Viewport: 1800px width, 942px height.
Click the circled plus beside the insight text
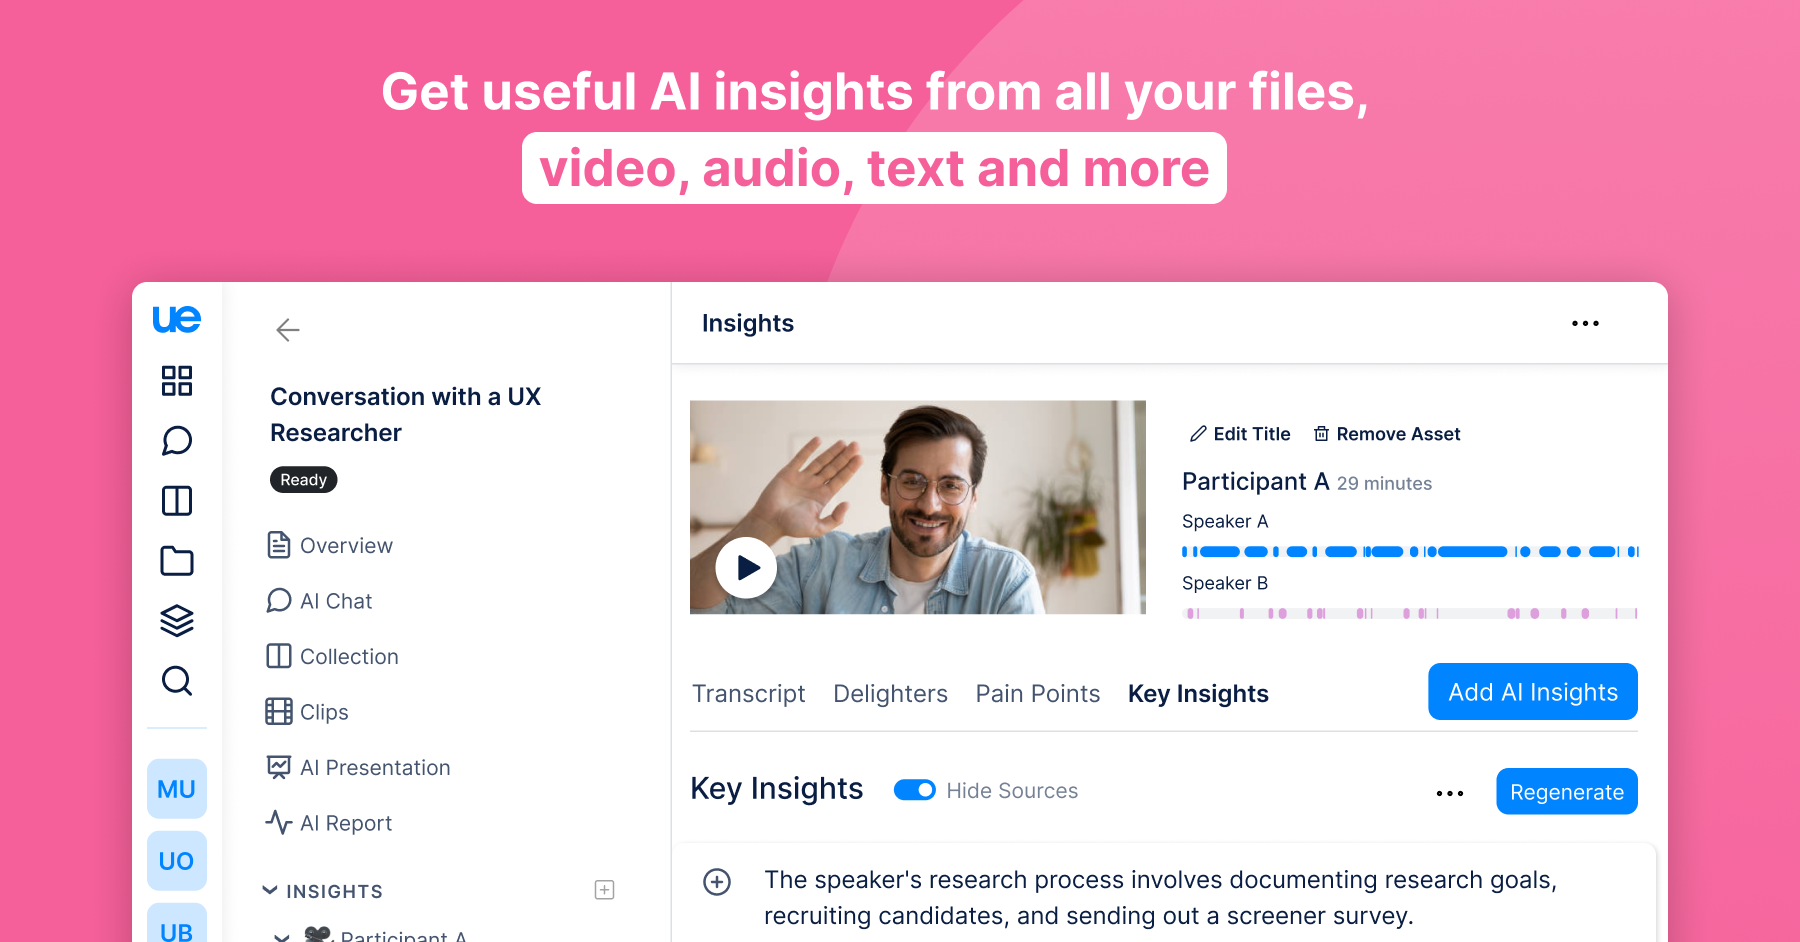(717, 882)
